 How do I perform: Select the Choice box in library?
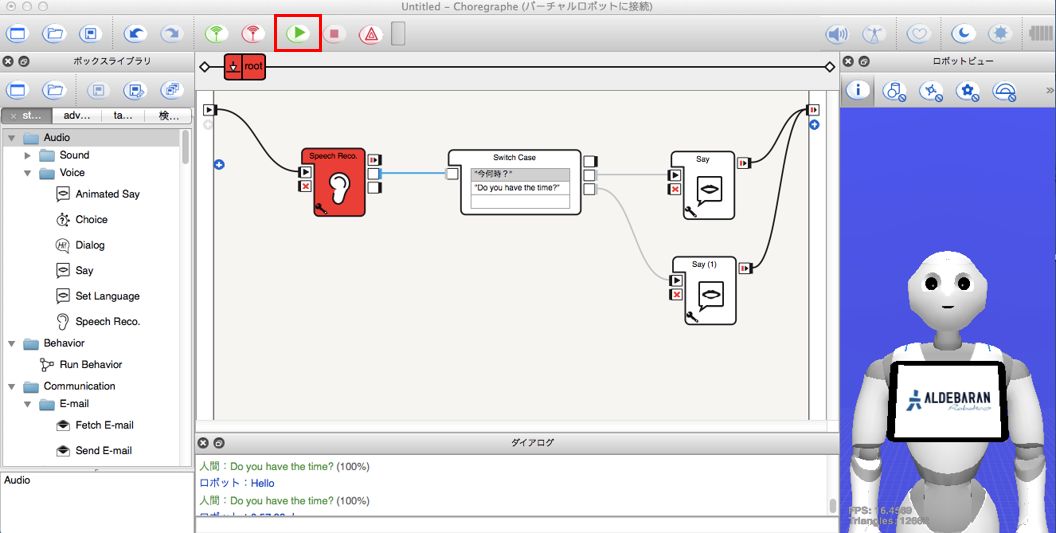pyautogui.click(x=82, y=220)
